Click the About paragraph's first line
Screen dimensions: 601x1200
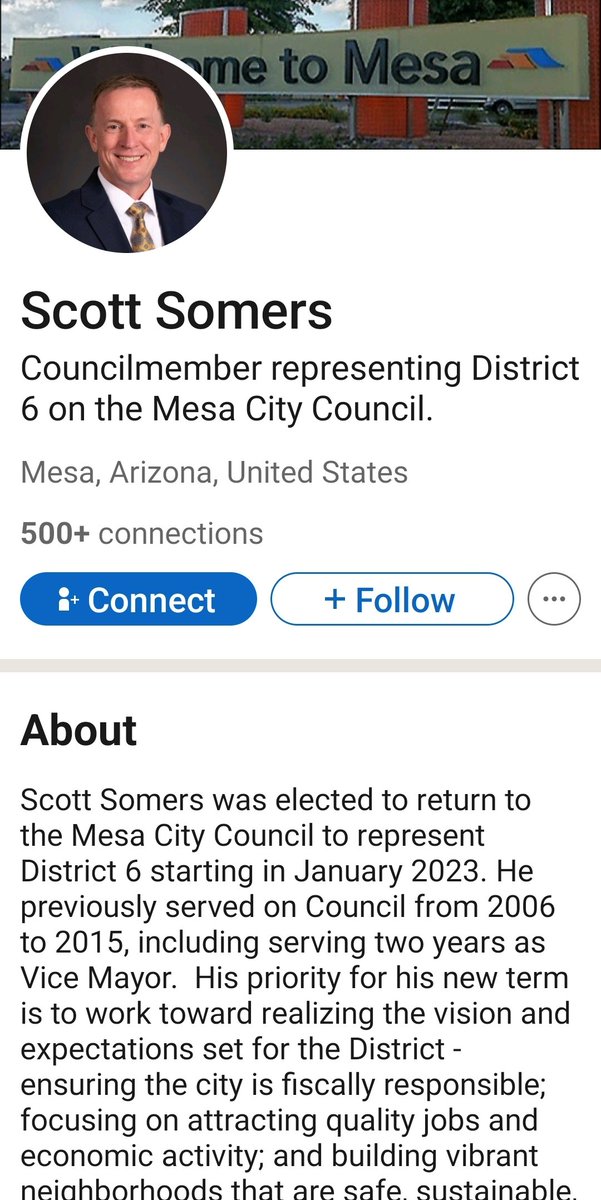276,800
